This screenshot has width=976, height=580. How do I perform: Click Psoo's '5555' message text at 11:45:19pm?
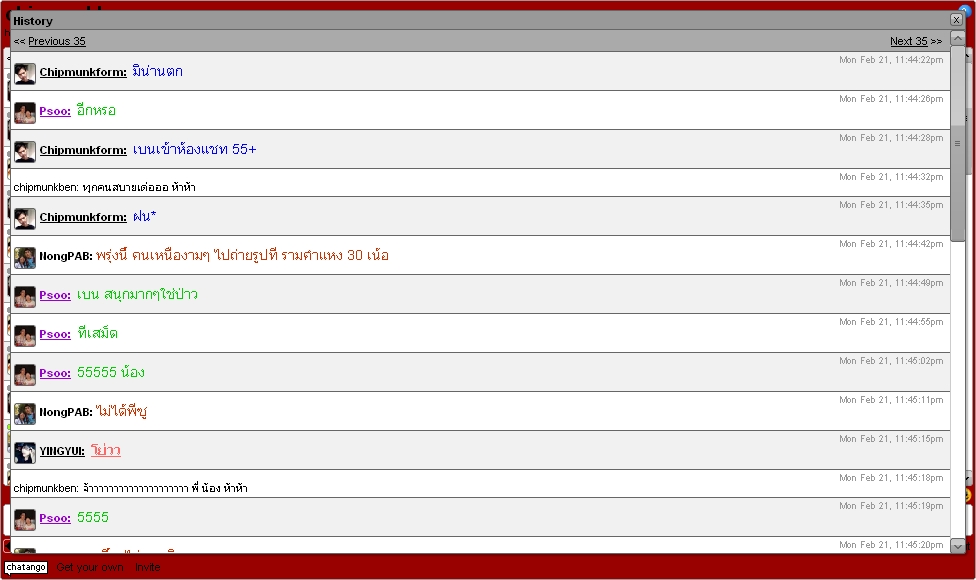[x=93, y=517]
